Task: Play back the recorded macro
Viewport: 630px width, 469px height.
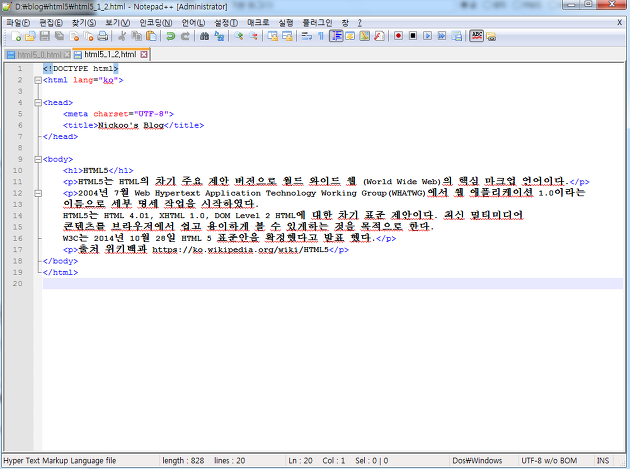Action: [x=427, y=36]
